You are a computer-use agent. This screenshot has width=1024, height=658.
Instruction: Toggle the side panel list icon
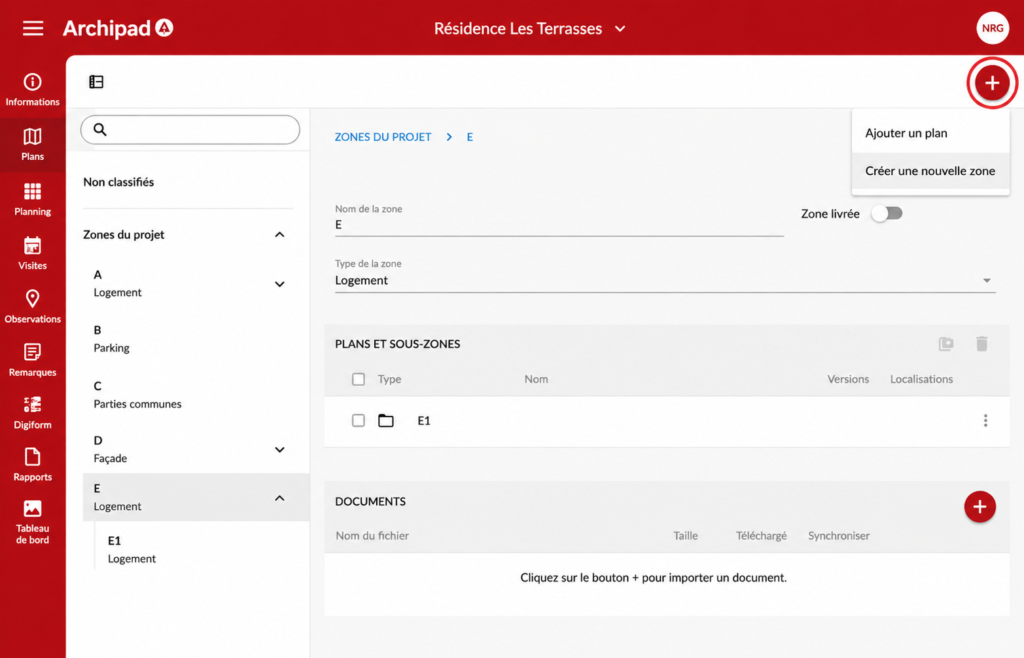coord(96,82)
